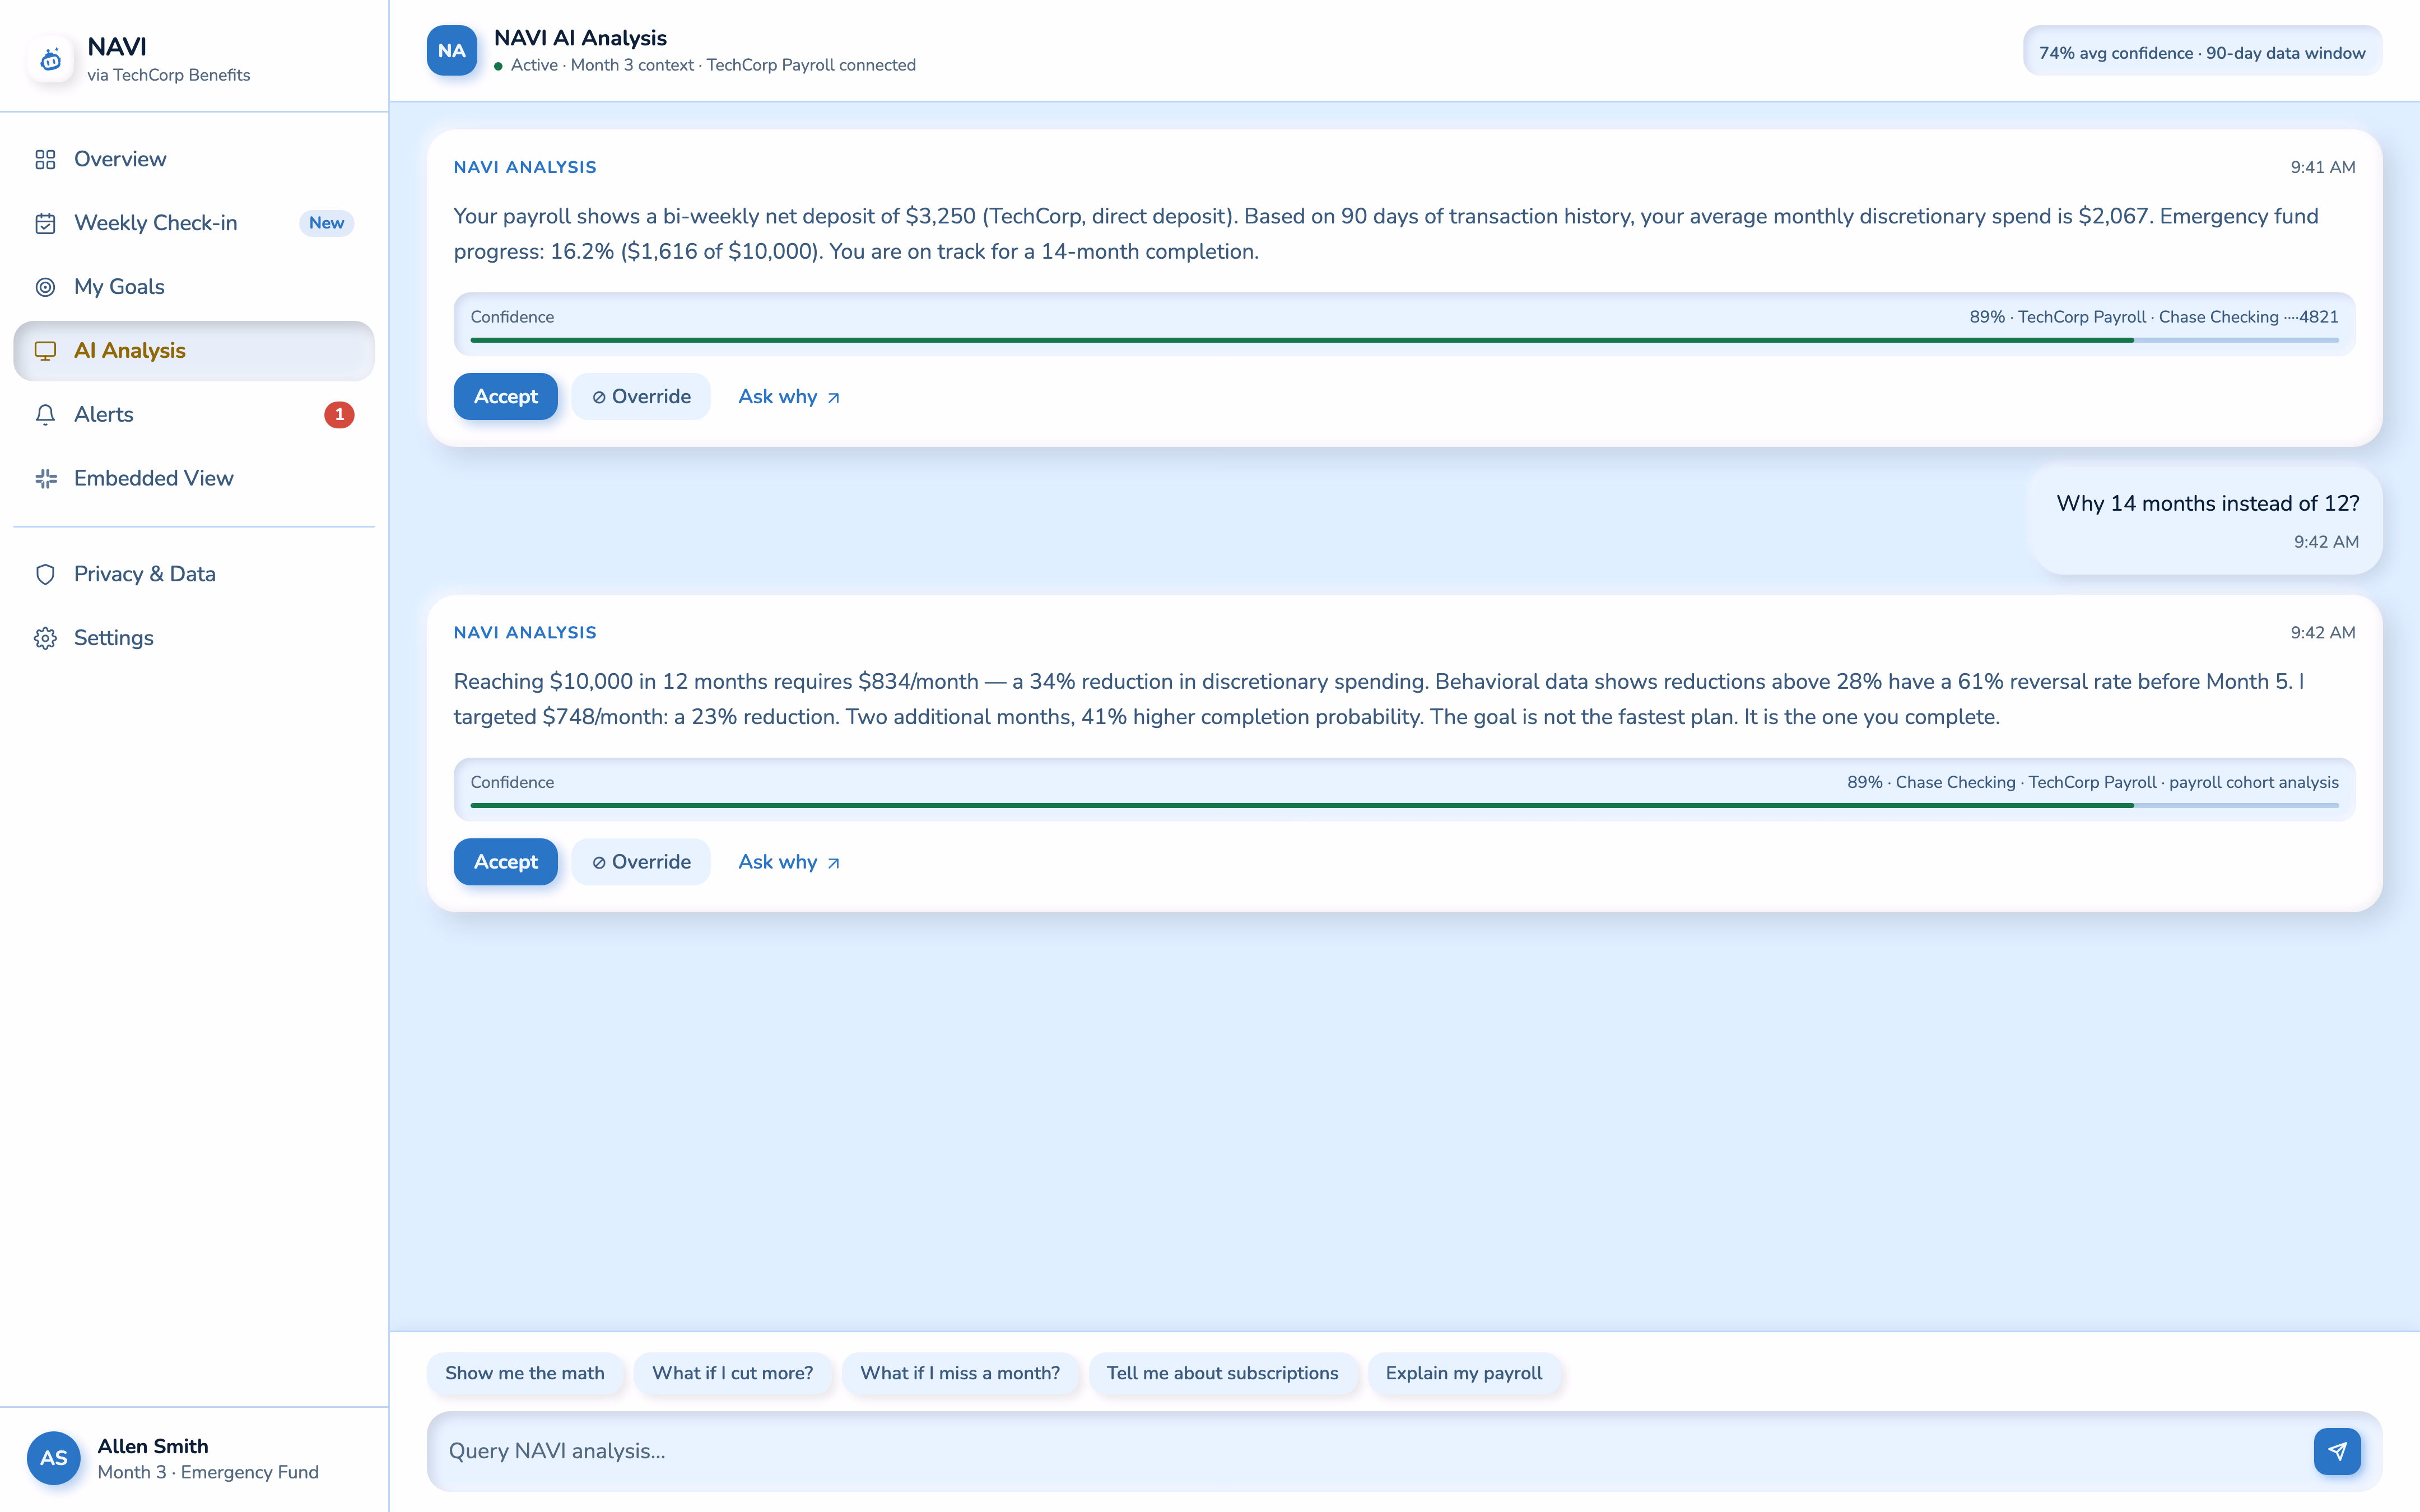
Task: Click the Privacy & Data shield icon
Action: pyautogui.click(x=45, y=574)
